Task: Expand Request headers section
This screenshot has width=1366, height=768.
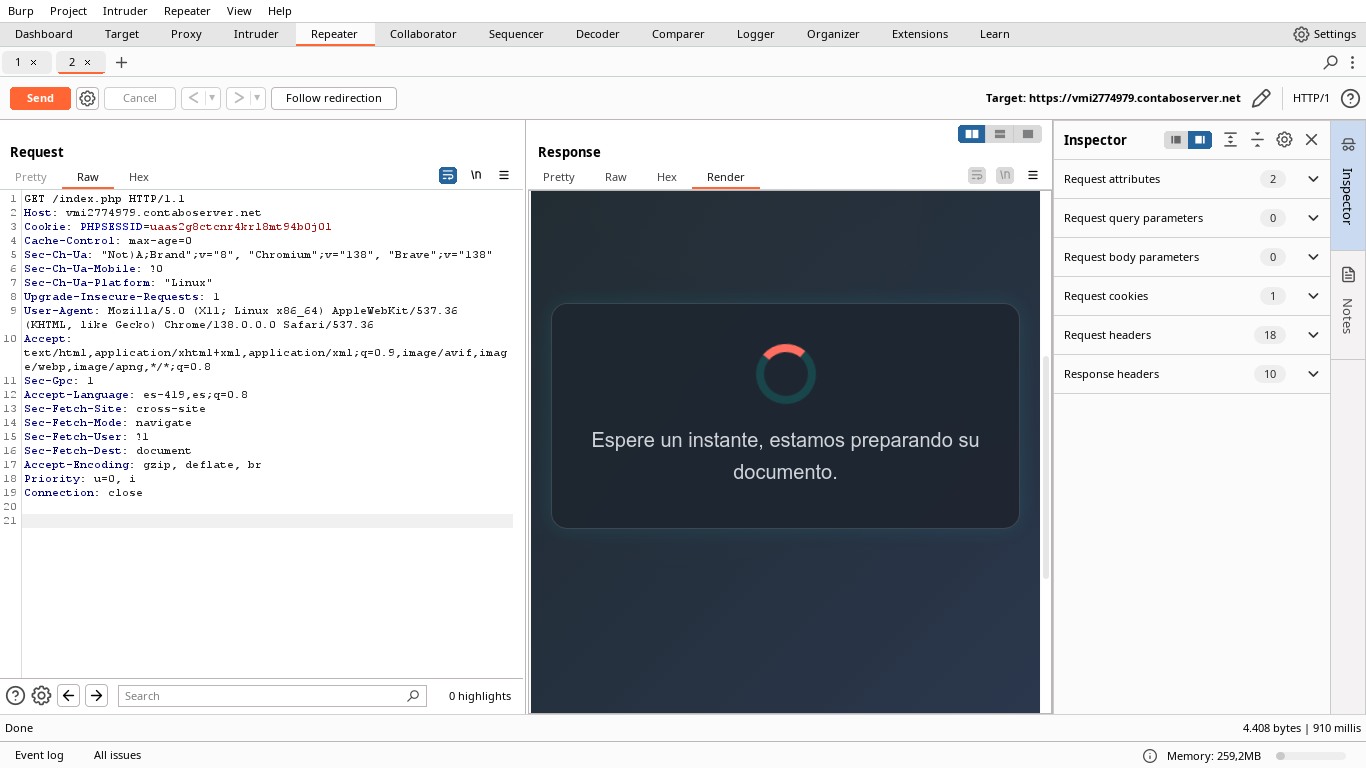Action: click(x=1313, y=335)
